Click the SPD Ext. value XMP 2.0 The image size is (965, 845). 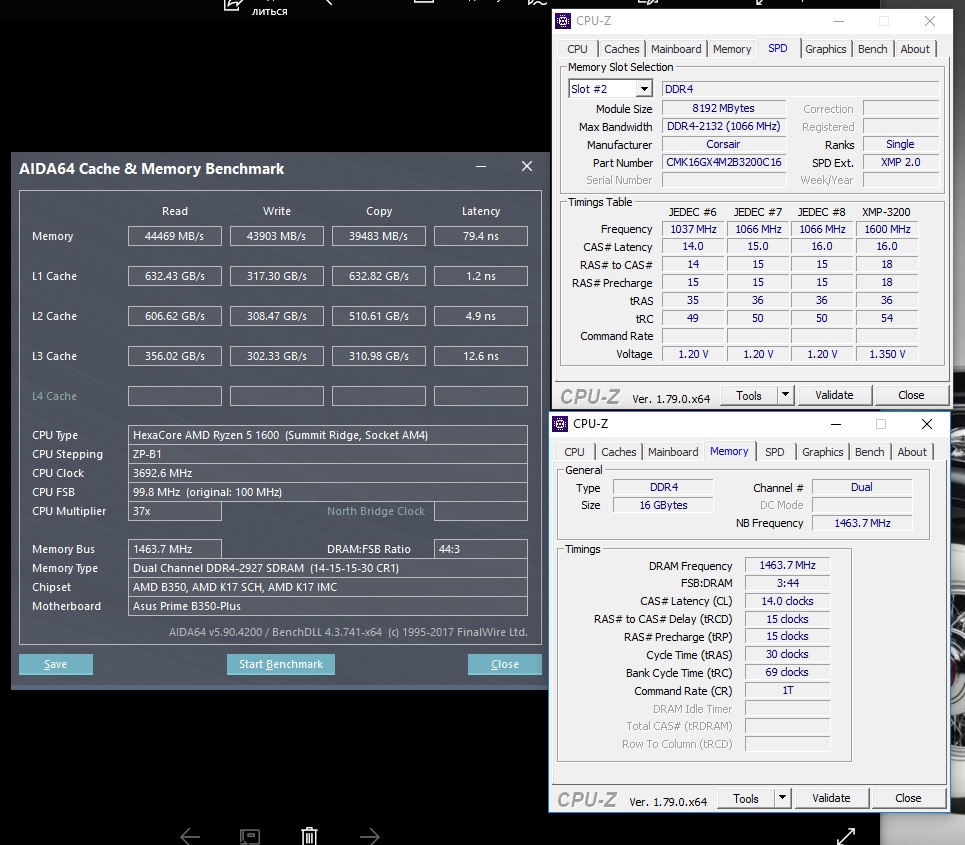click(900, 162)
